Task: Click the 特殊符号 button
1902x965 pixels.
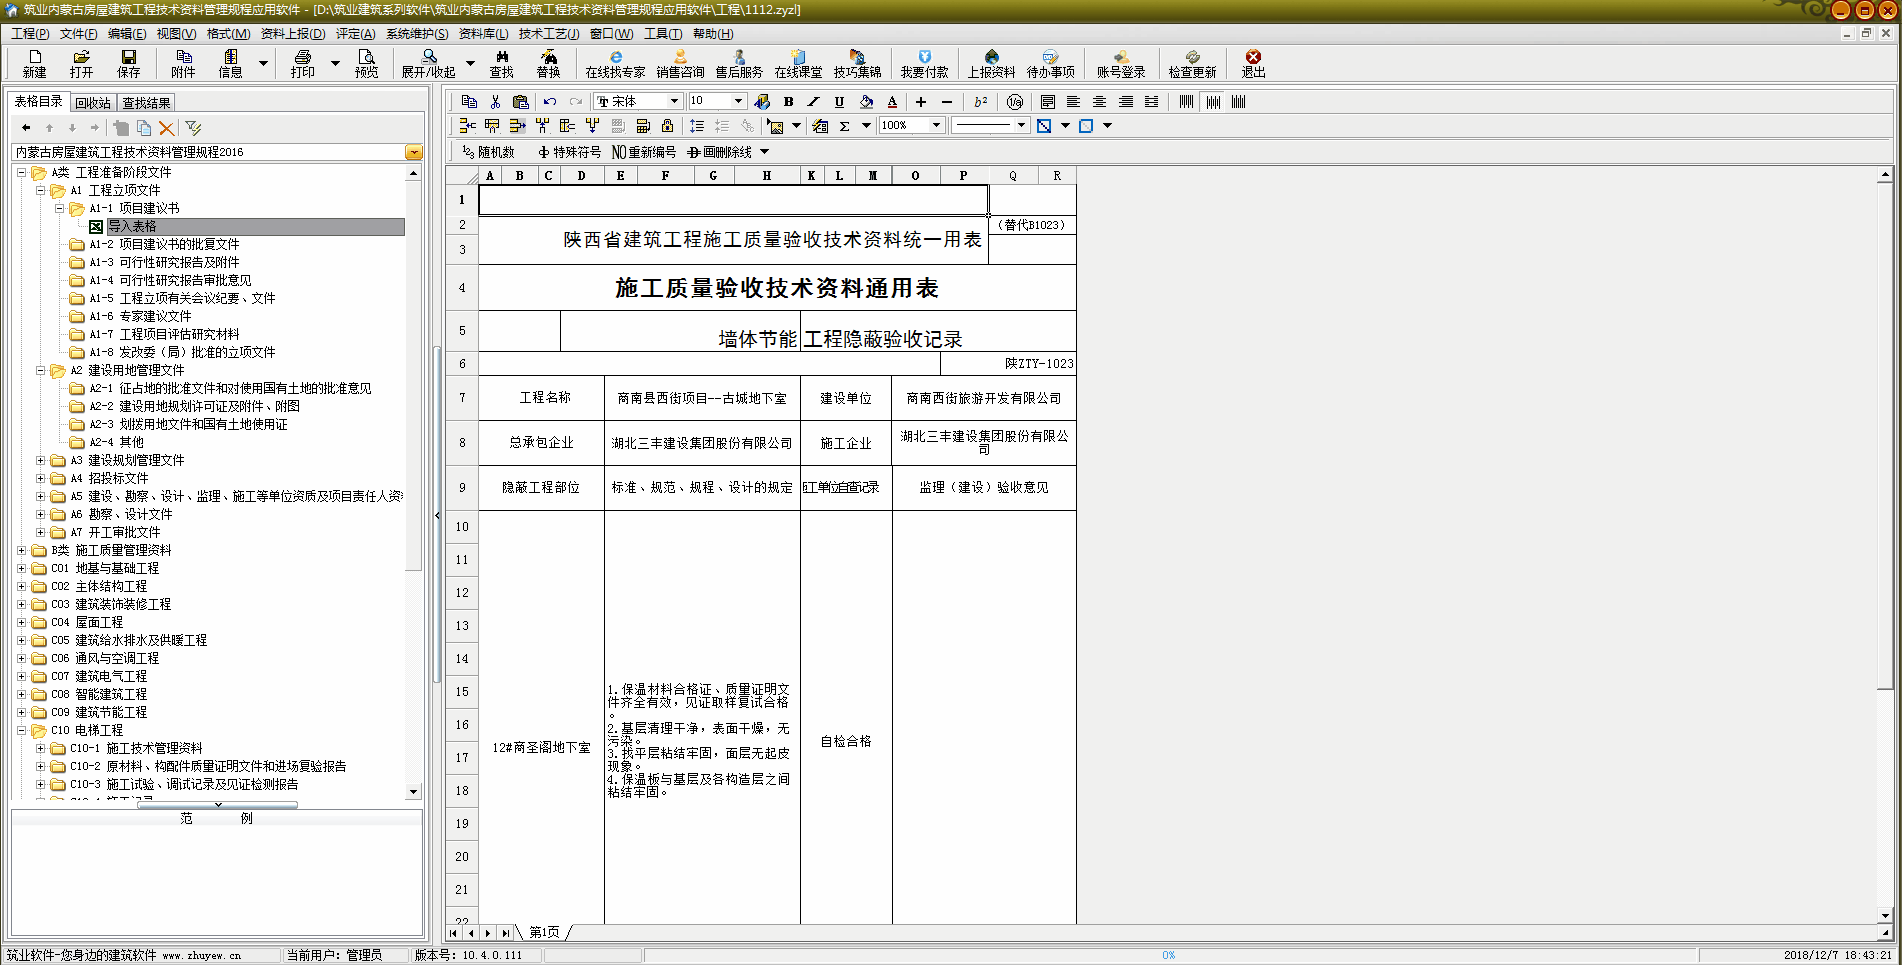Action: tap(569, 152)
